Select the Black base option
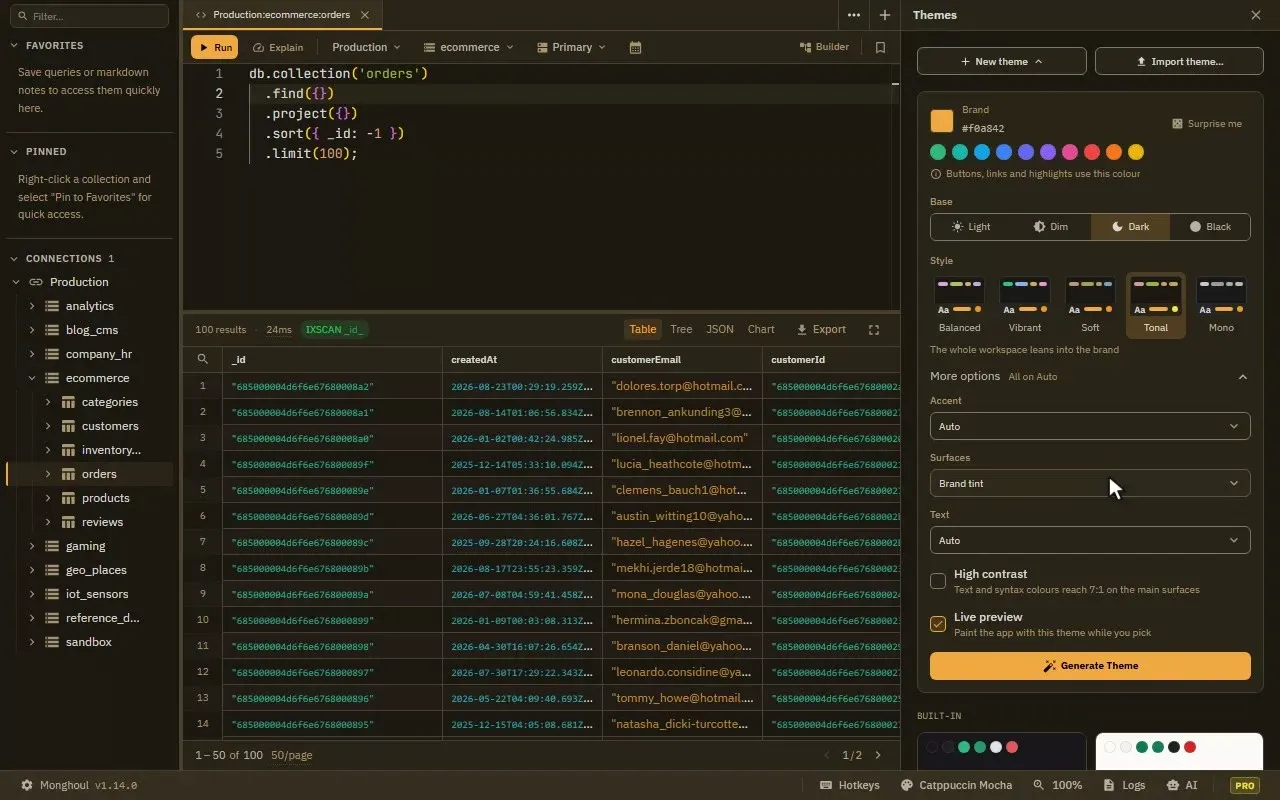 (1210, 227)
